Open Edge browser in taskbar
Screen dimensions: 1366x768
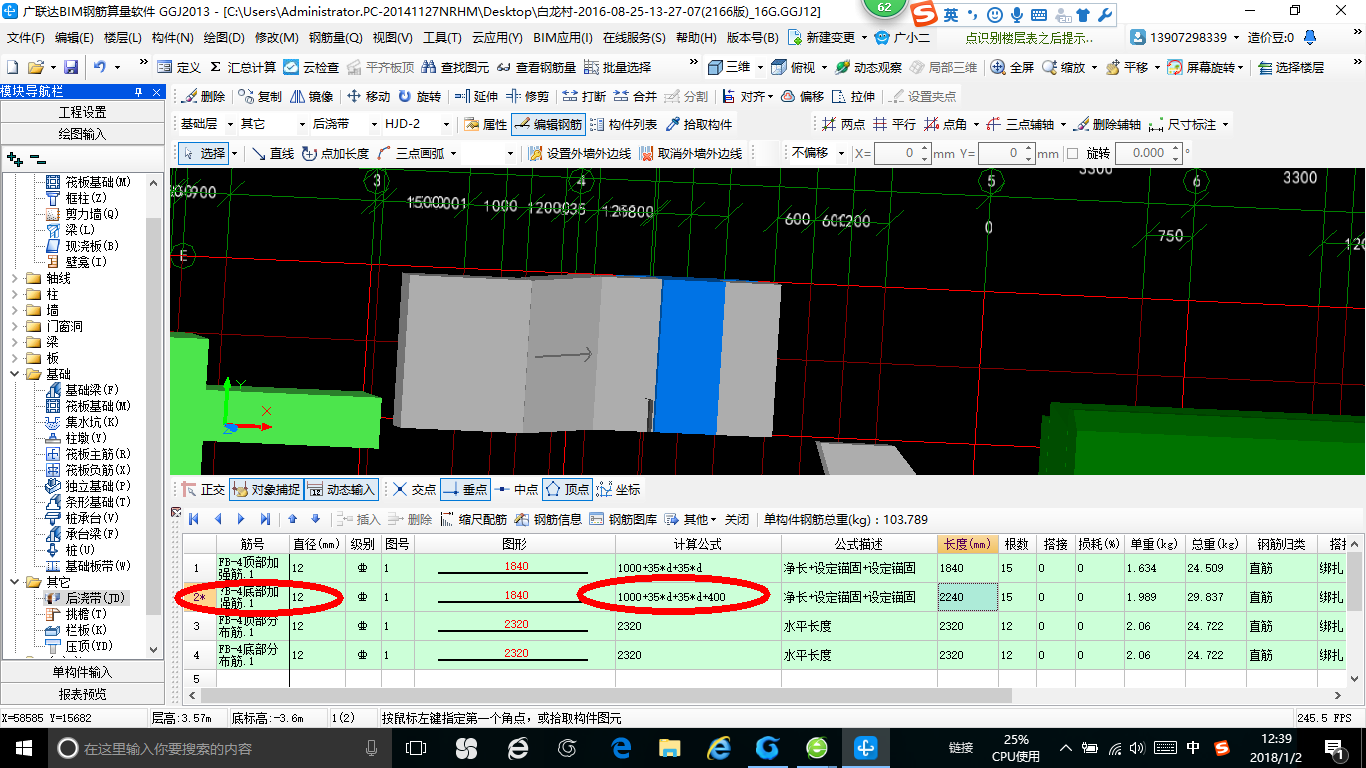[x=621, y=747]
